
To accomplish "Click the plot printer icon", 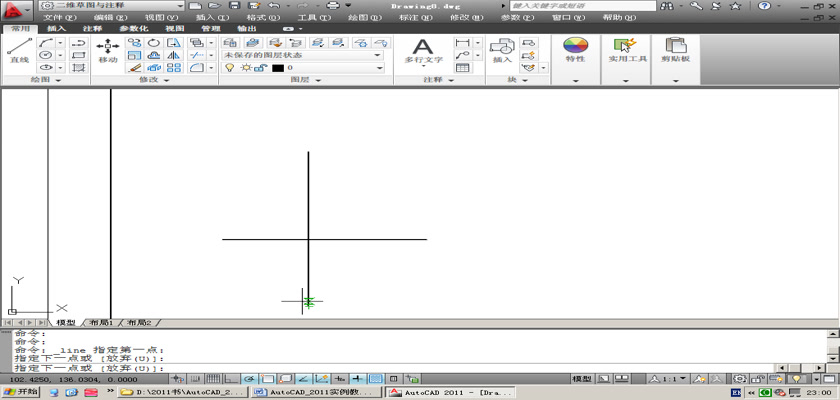I will [333, 5].
